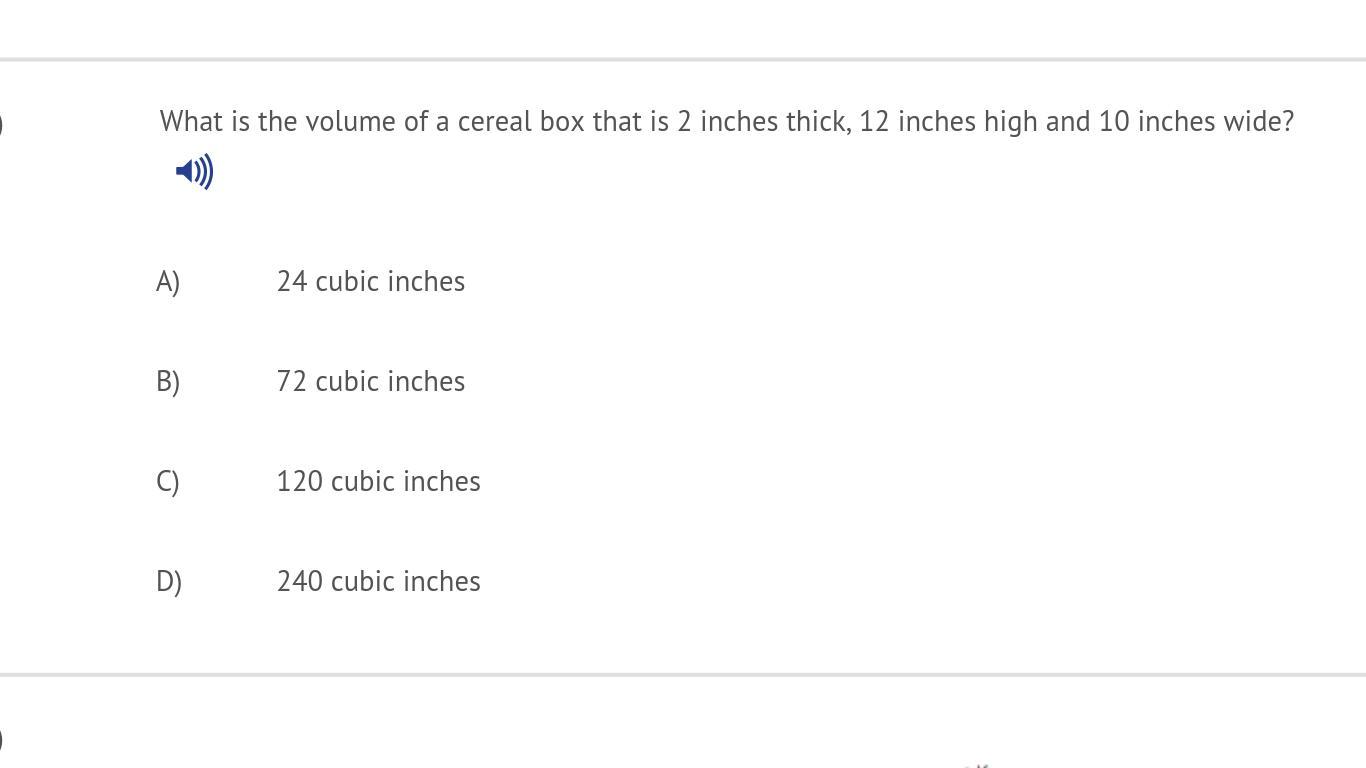Click the cereal box question text
The height and width of the screenshot is (768, 1366).
coord(727,121)
